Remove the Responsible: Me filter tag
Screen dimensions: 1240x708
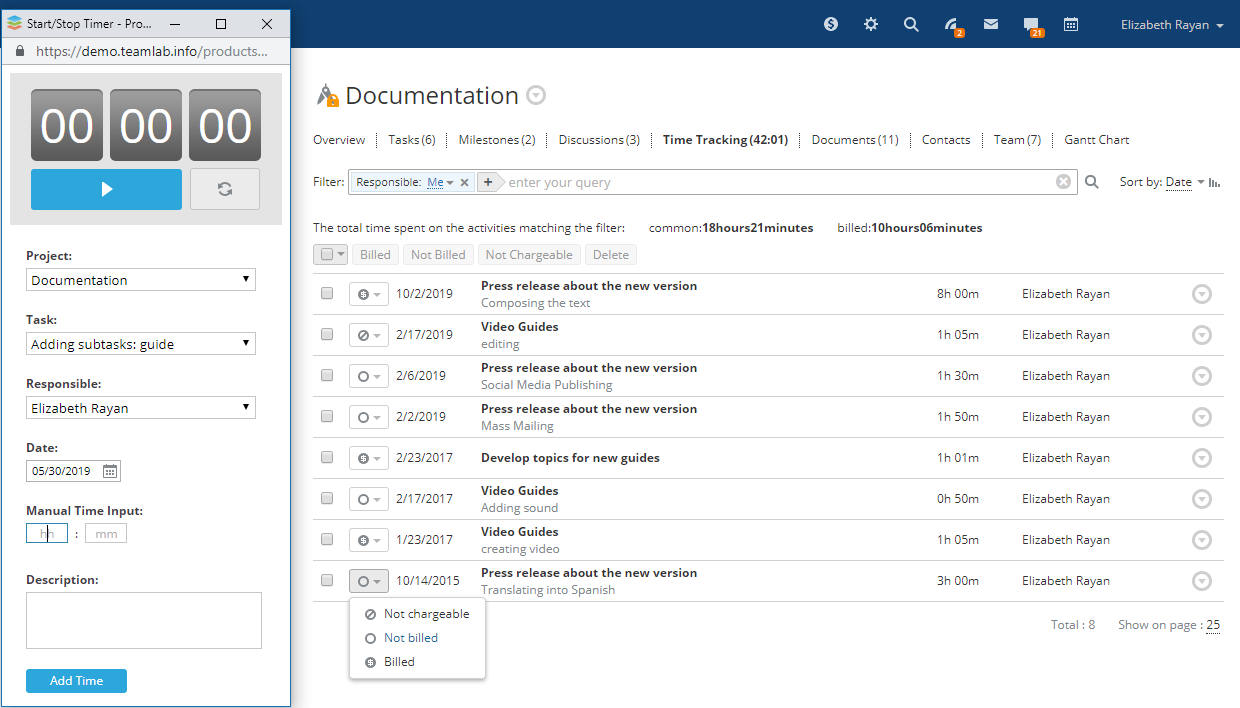pyautogui.click(x=464, y=182)
